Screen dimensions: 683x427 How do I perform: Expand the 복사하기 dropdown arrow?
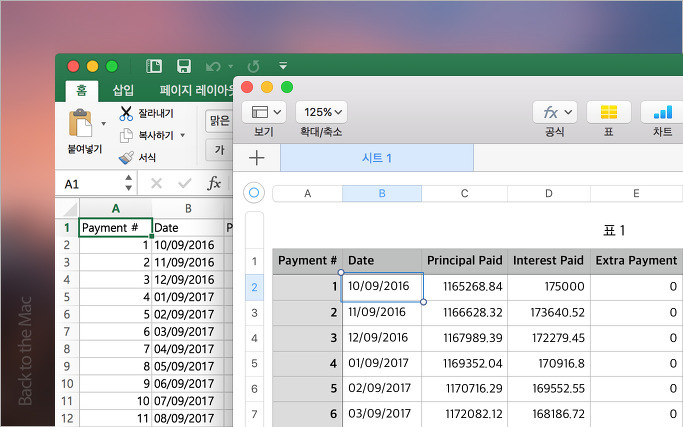click(183, 136)
